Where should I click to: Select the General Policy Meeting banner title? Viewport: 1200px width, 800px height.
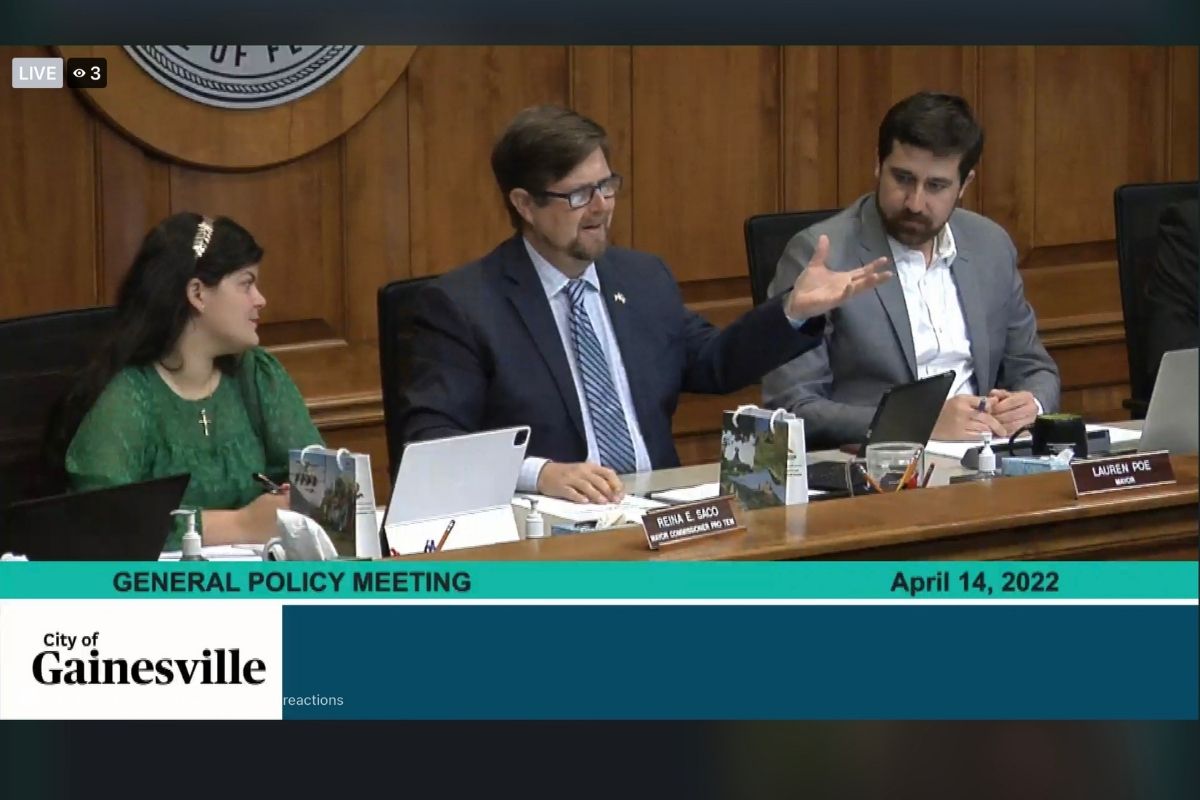[291, 582]
